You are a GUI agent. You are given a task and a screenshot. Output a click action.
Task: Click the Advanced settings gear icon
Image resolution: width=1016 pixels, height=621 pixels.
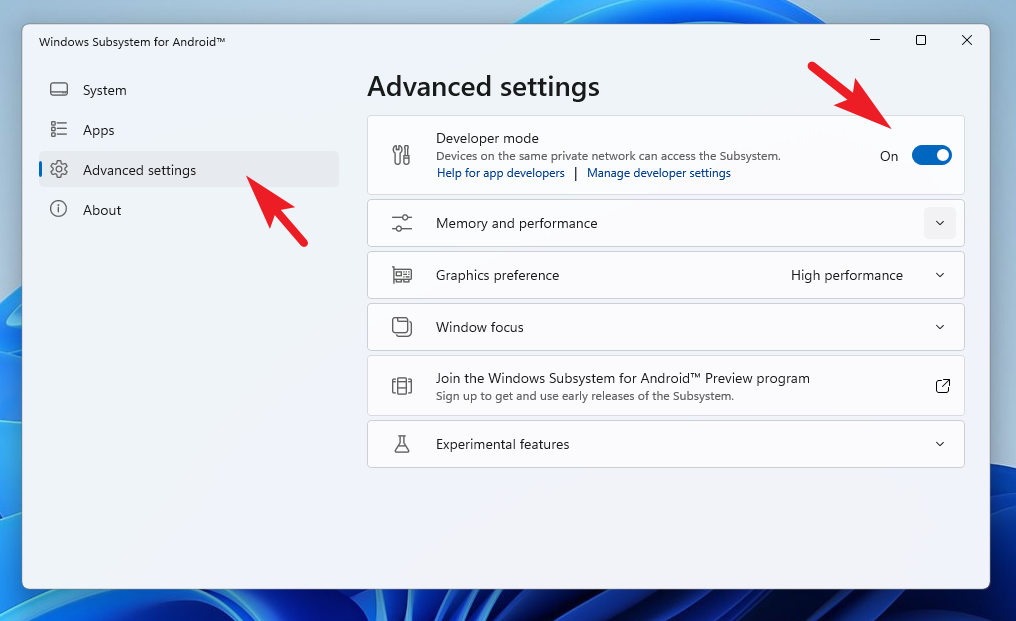click(x=59, y=169)
